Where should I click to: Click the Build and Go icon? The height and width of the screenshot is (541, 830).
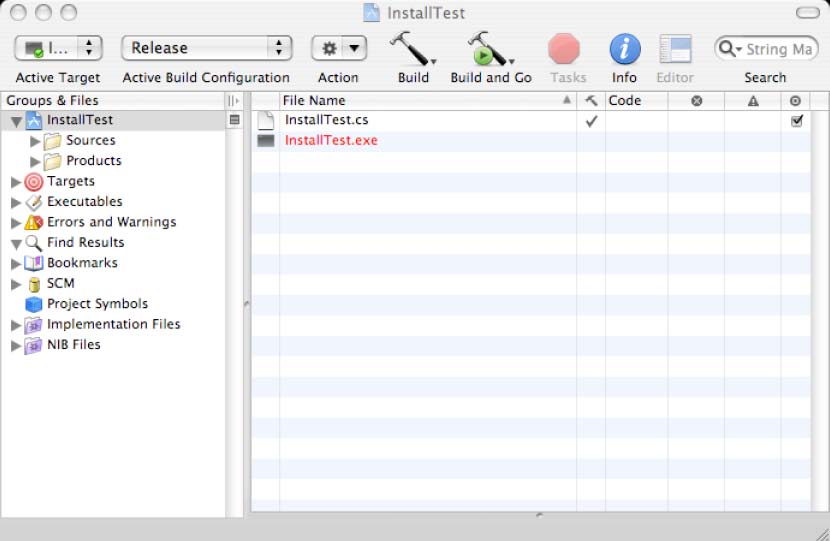pos(490,48)
